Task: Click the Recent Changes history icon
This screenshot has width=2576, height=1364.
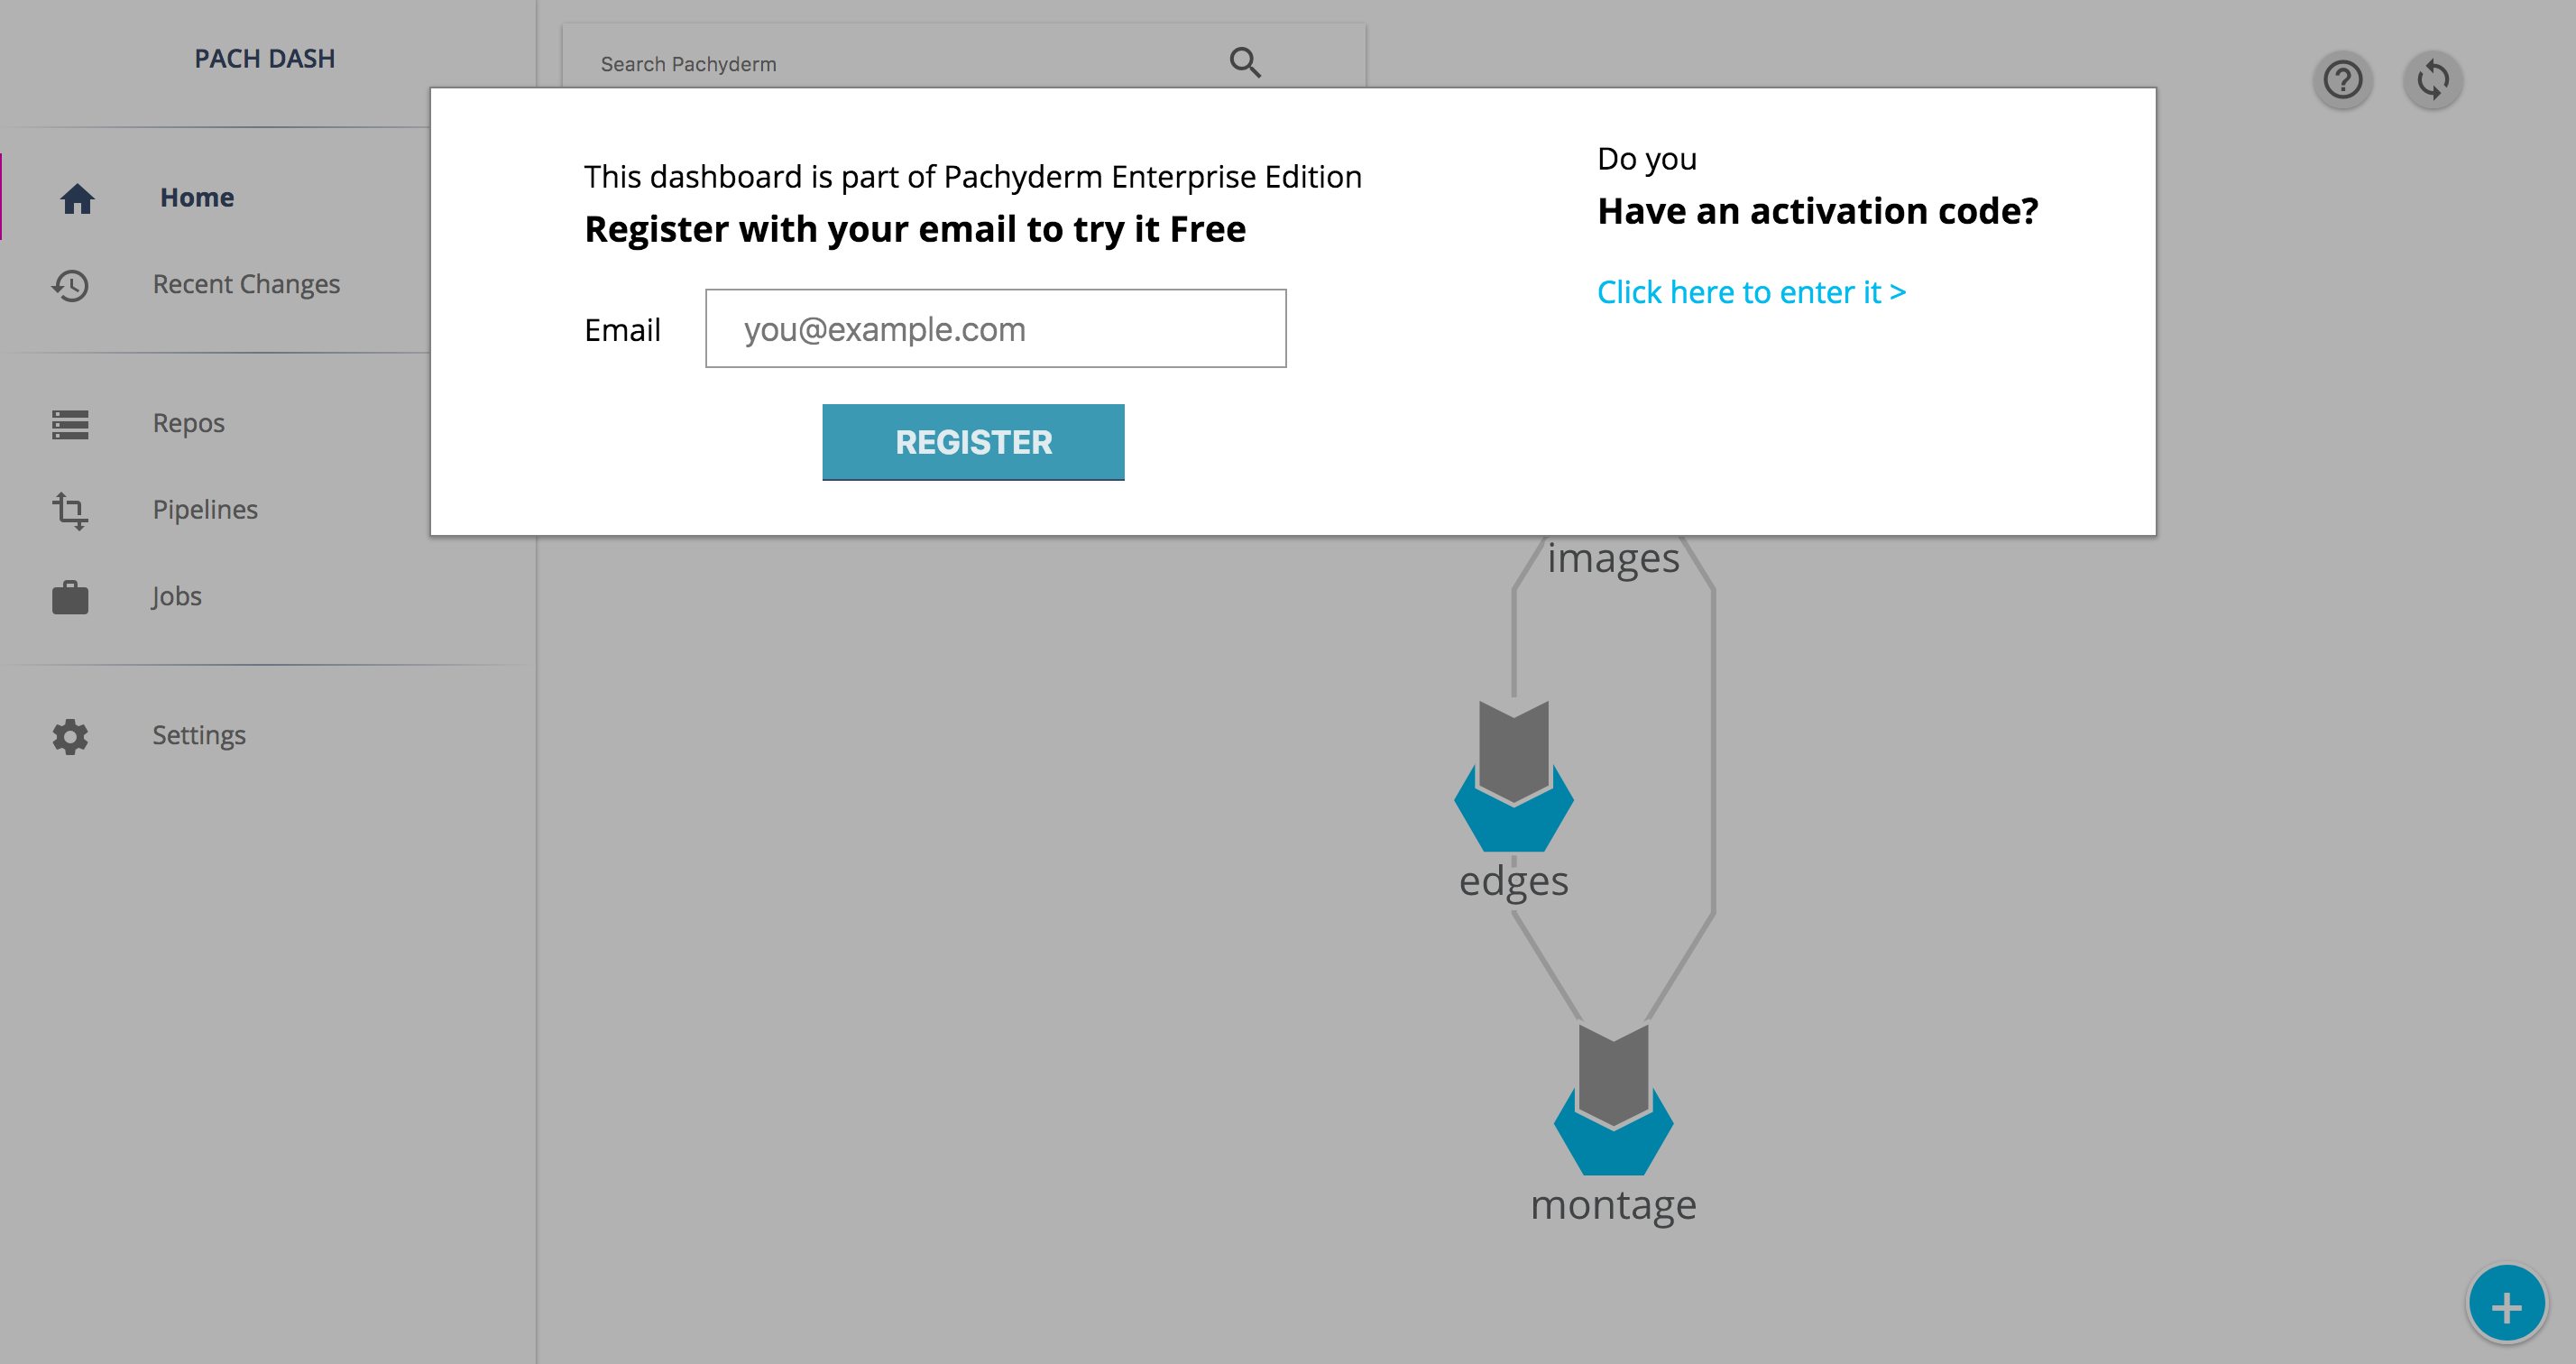Action: 71,286
